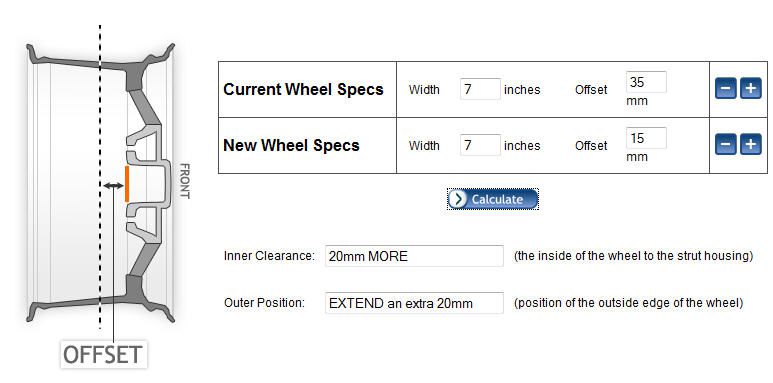The width and height of the screenshot is (773, 383).
Task: Click the OFFSET label below the wheel
Action: pyautogui.click(x=104, y=354)
